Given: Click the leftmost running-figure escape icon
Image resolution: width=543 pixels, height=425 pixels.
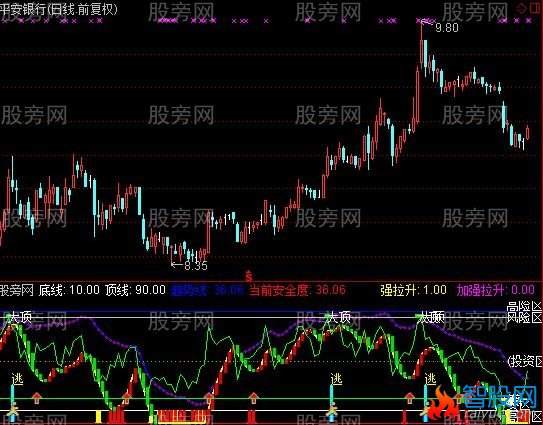Looking at the screenshot, I should point(13,410).
